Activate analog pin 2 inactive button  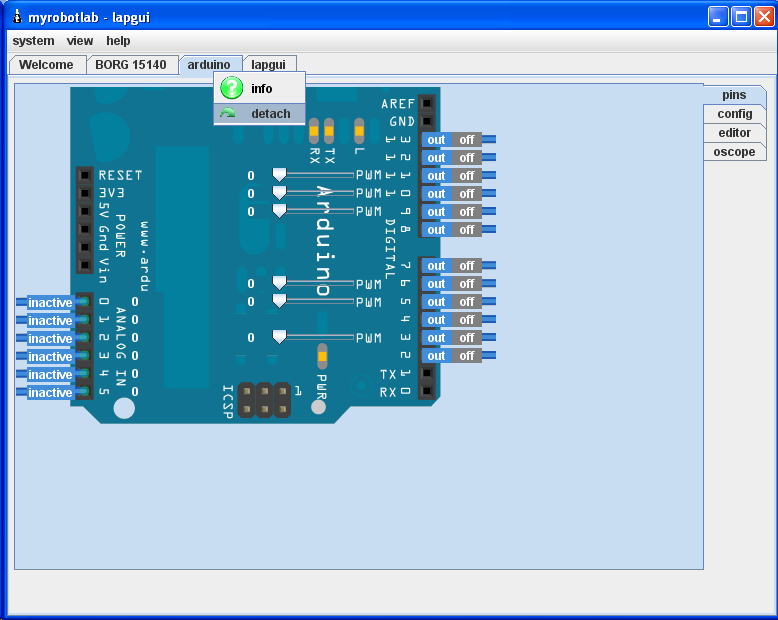pos(50,338)
